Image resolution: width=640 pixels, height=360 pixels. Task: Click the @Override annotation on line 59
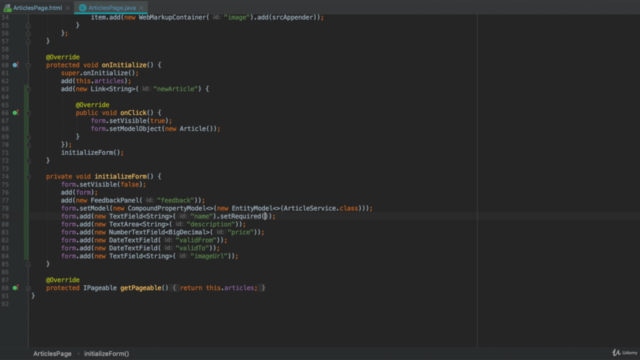tap(62, 57)
